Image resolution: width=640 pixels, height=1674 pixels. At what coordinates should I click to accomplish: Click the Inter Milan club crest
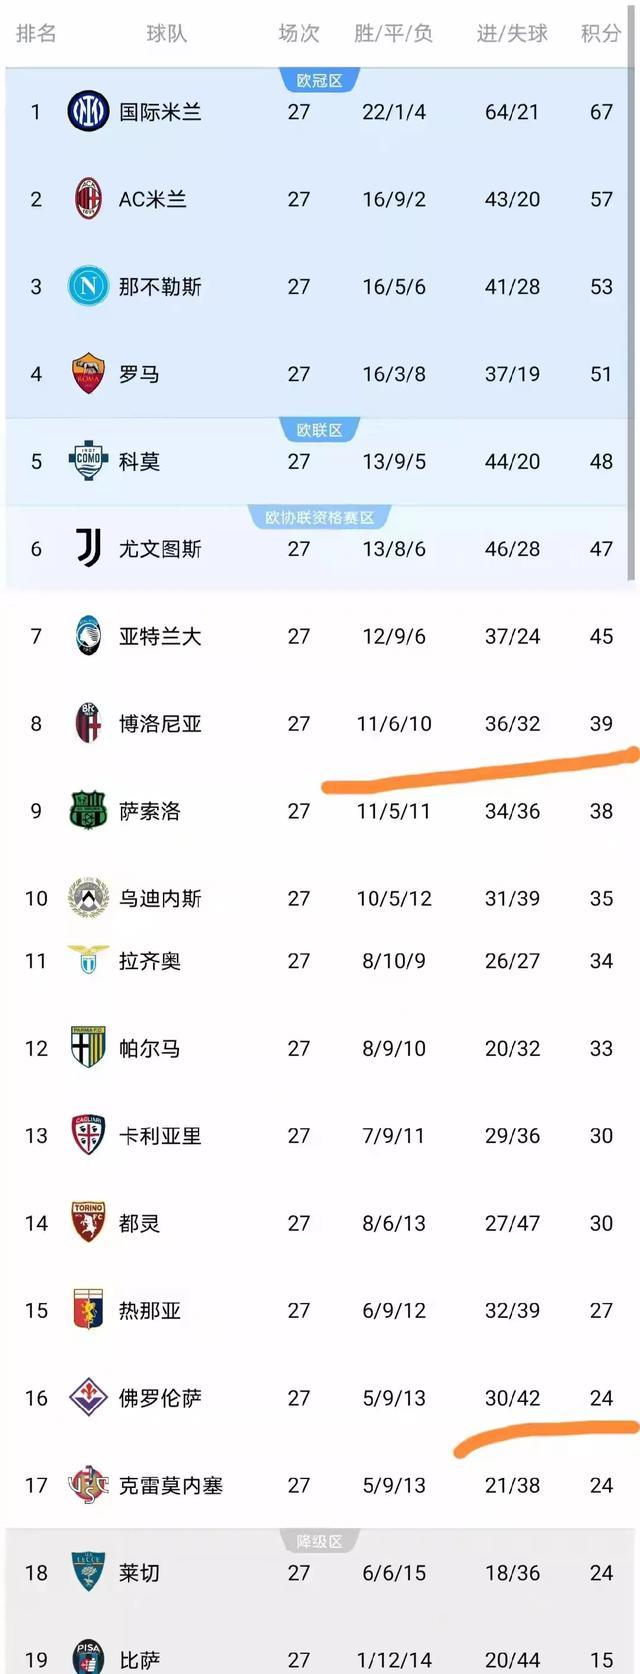pyautogui.click(x=88, y=112)
